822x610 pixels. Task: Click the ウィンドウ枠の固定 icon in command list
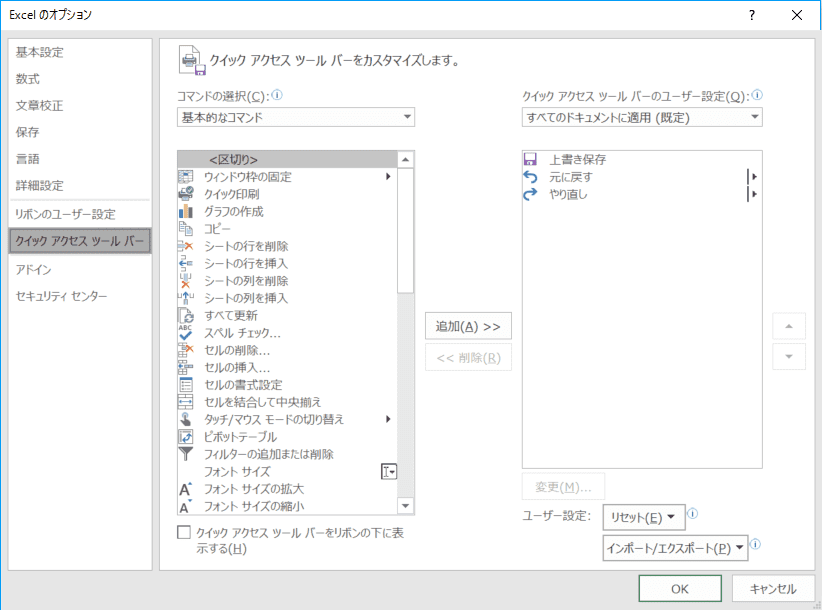[x=186, y=177]
